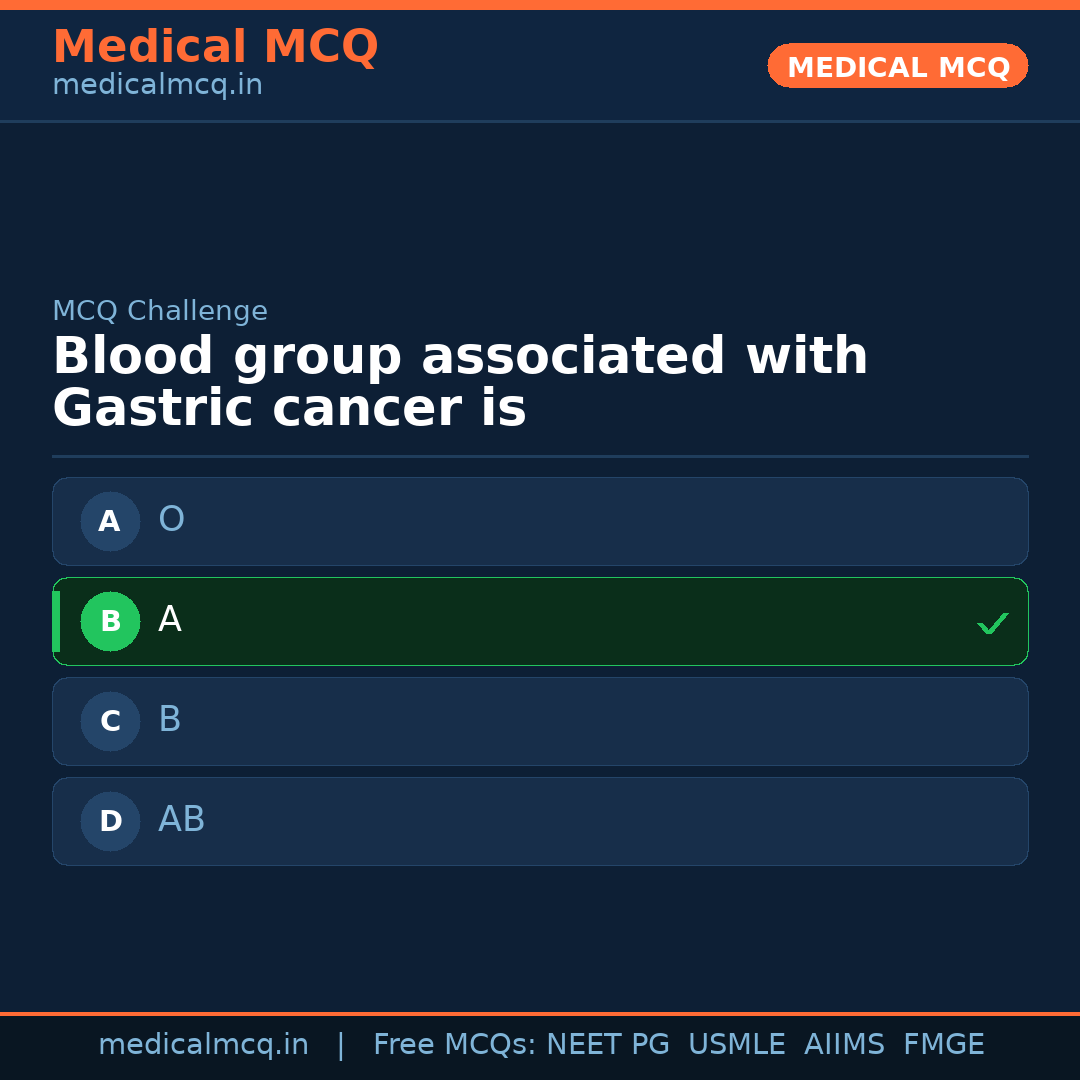Click the circular C badge icon

(110, 721)
